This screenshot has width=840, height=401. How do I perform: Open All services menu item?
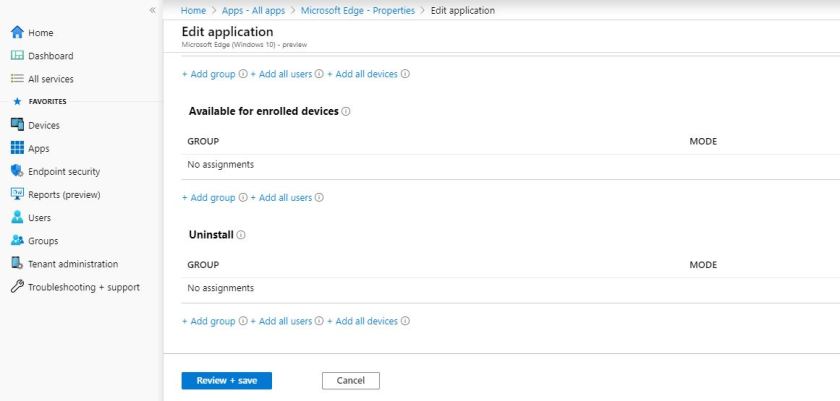(x=50, y=79)
